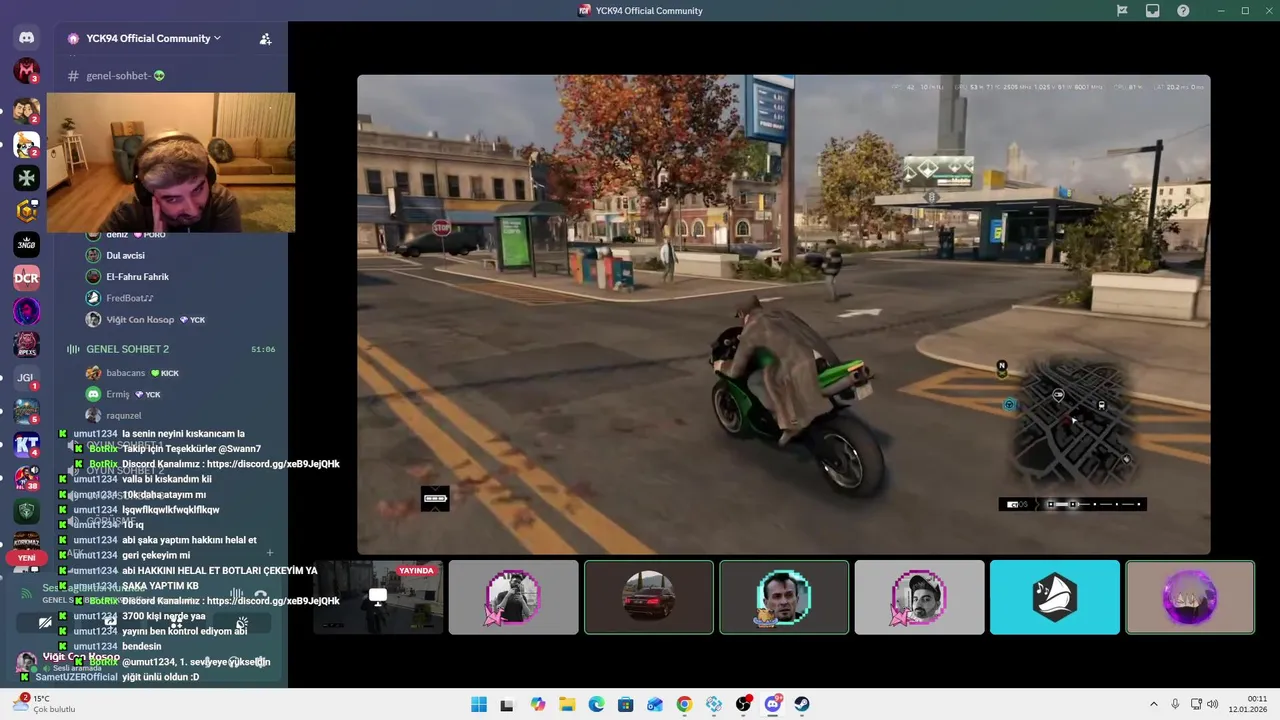
Task: Open weather widget showing 15°C
Action: [x=44, y=704]
